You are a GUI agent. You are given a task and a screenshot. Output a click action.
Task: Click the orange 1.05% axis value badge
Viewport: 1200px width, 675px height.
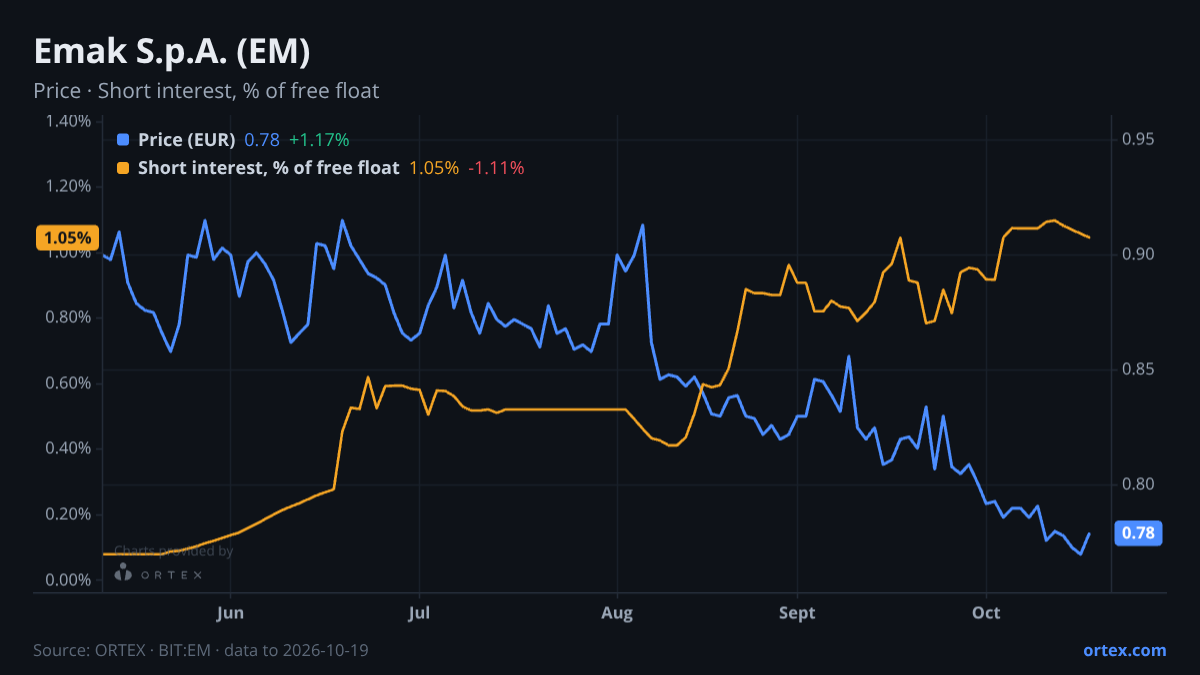pyautogui.click(x=67, y=238)
